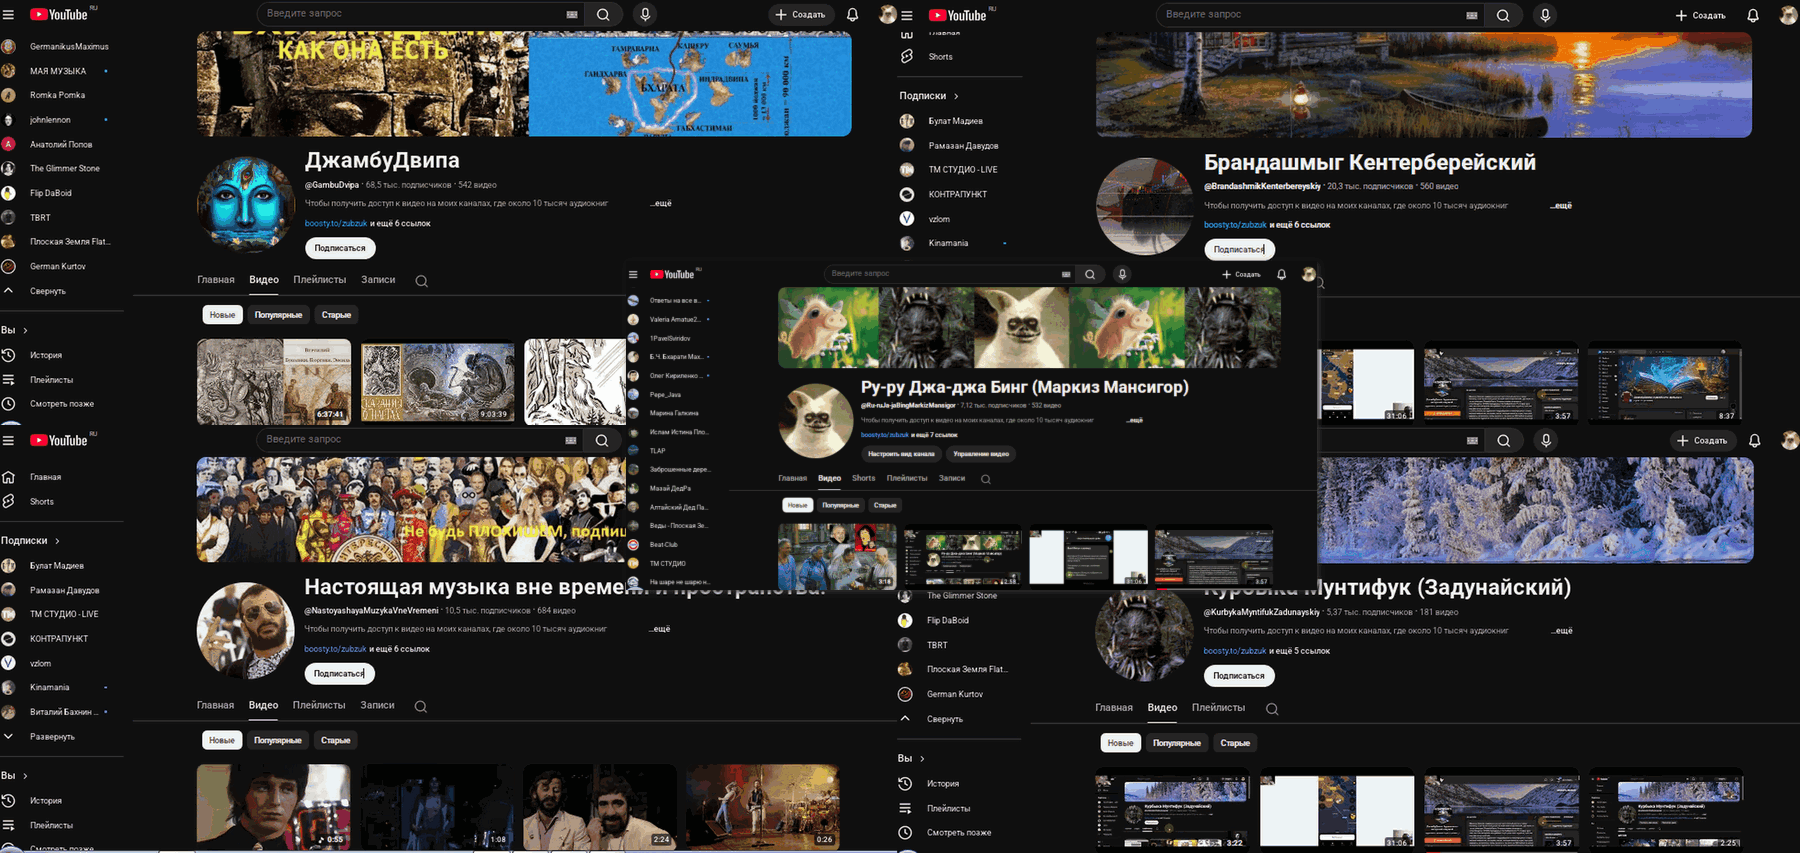Click YouTube logo in Брандашмыг Кентерберейский window

(958, 15)
